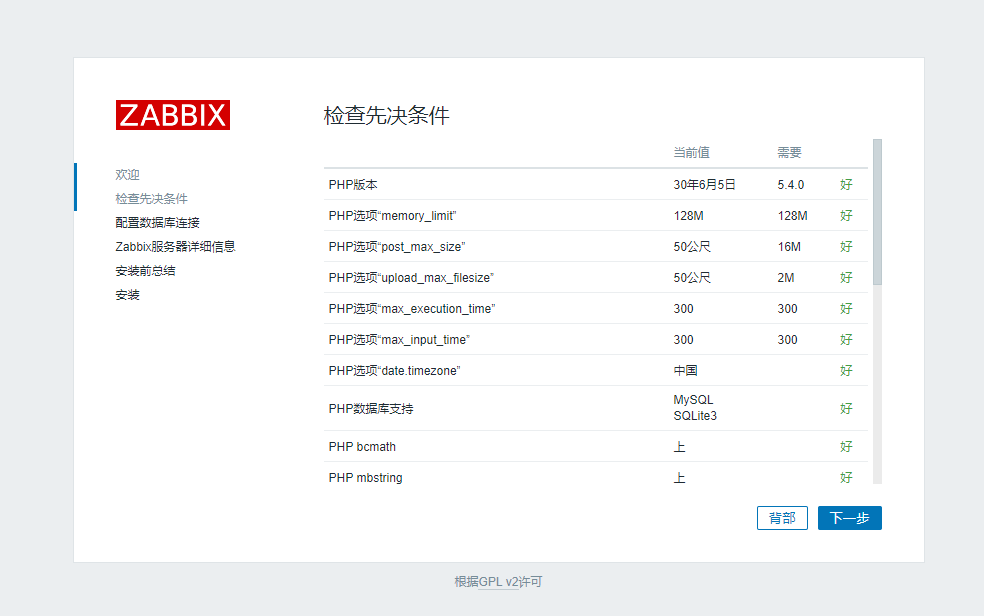The width and height of the screenshot is (984, 616).
Task: Click 好 status in memory_limit row
Action: tap(846, 215)
